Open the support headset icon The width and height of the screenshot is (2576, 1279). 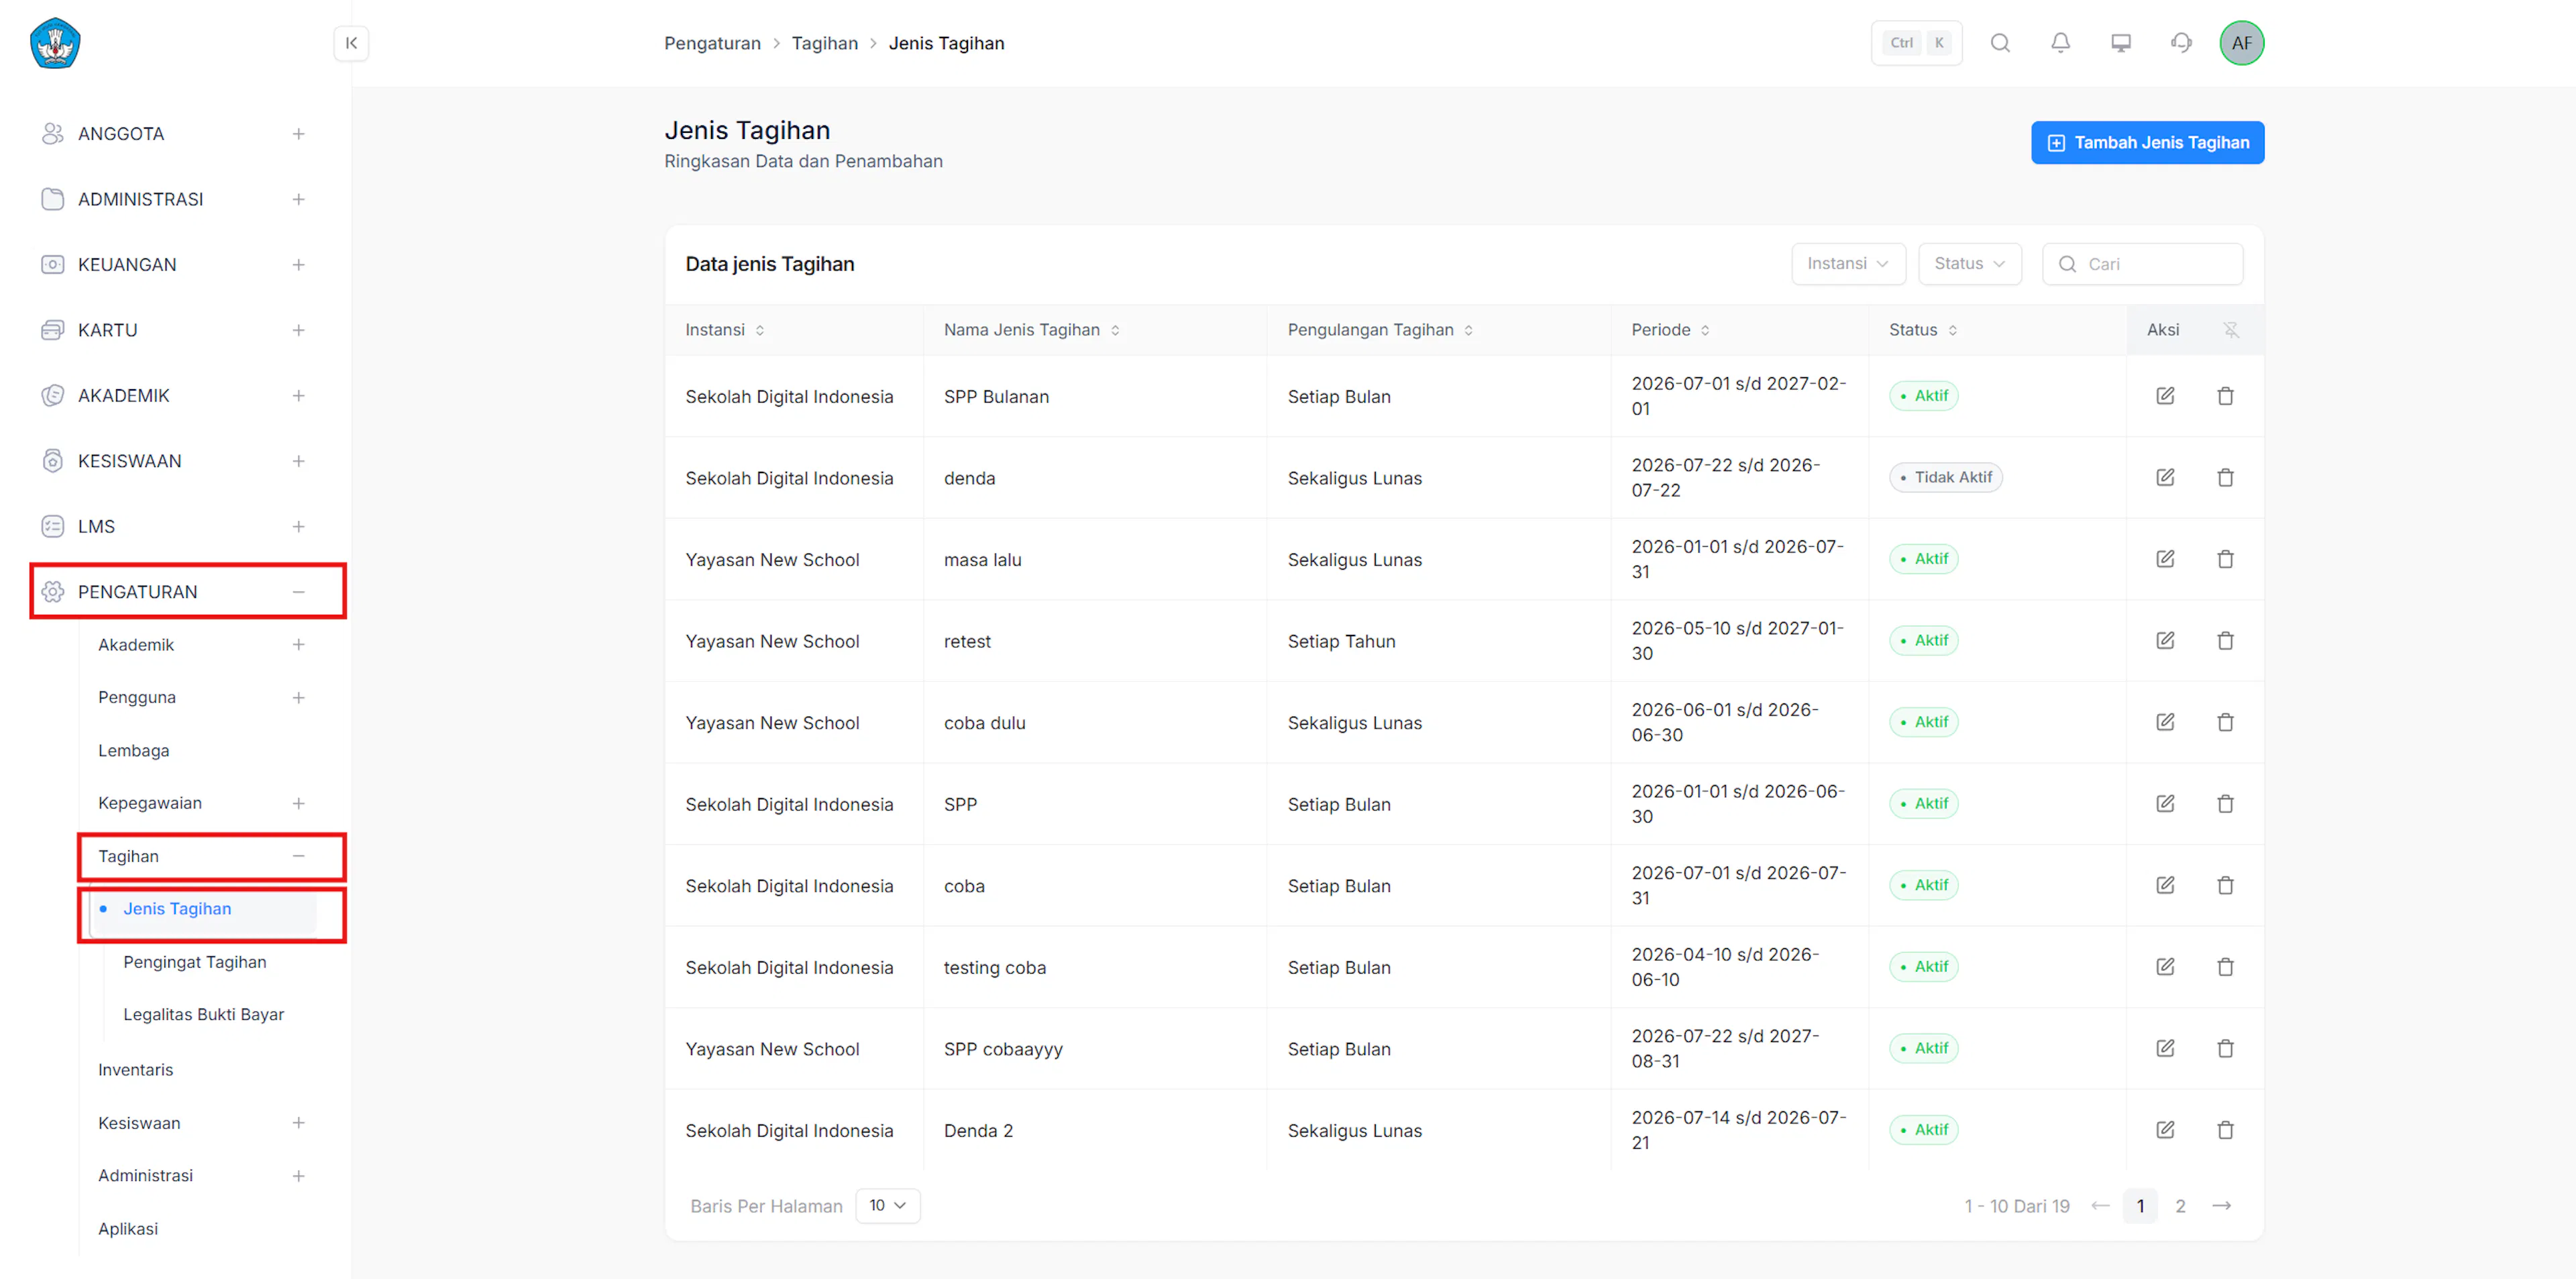coord(2181,43)
